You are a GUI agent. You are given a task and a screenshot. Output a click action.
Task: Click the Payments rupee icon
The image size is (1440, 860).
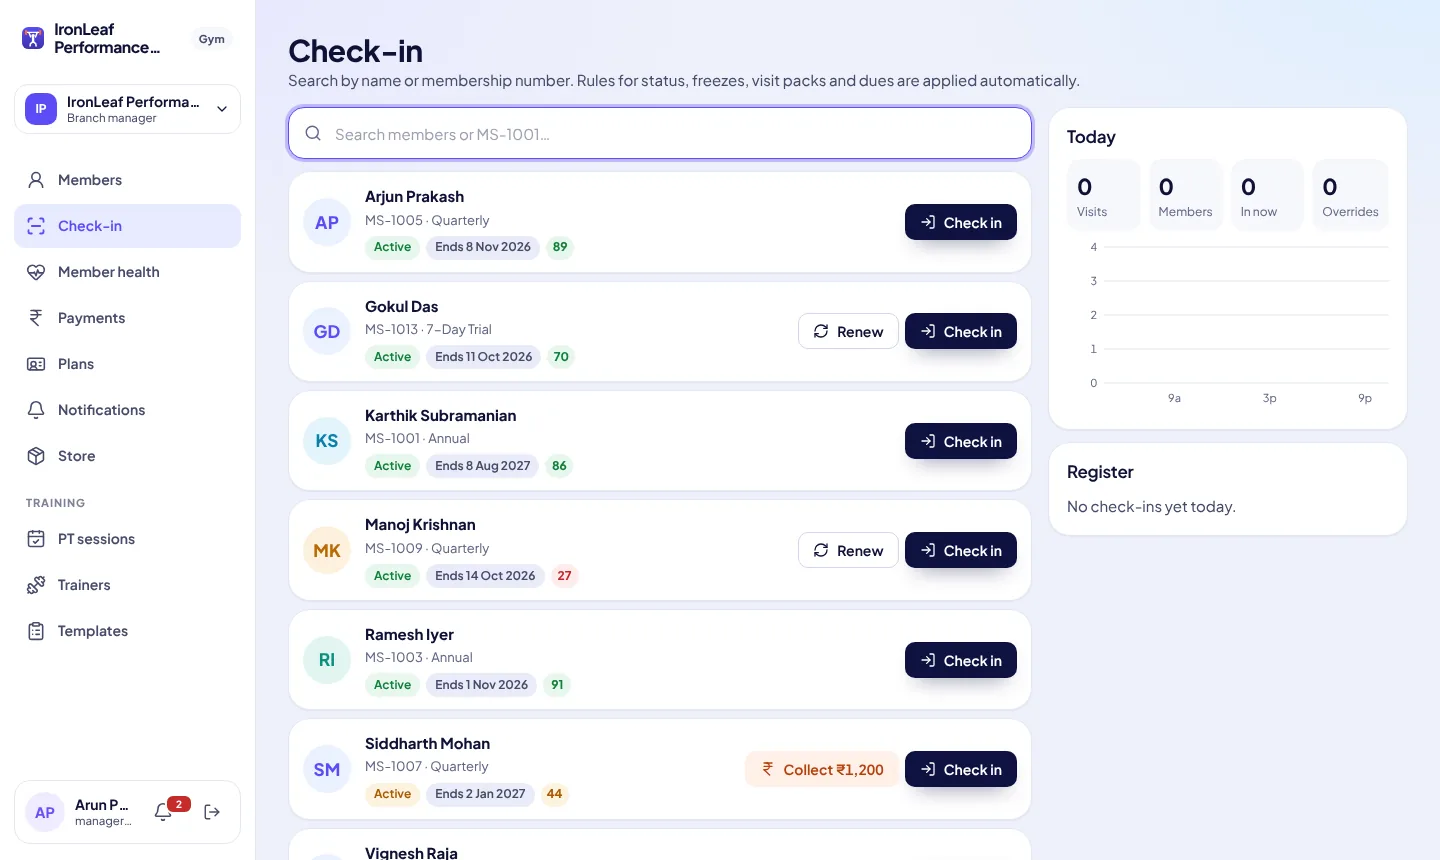pyautogui.click(x=36, y=318)
